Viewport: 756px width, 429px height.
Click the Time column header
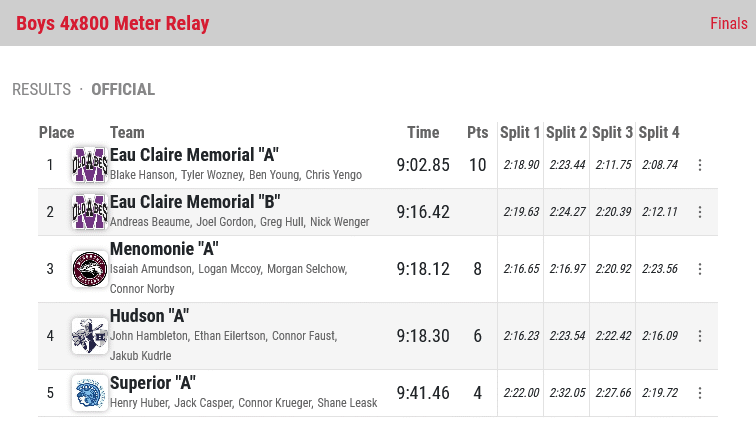tap(423, 132)
